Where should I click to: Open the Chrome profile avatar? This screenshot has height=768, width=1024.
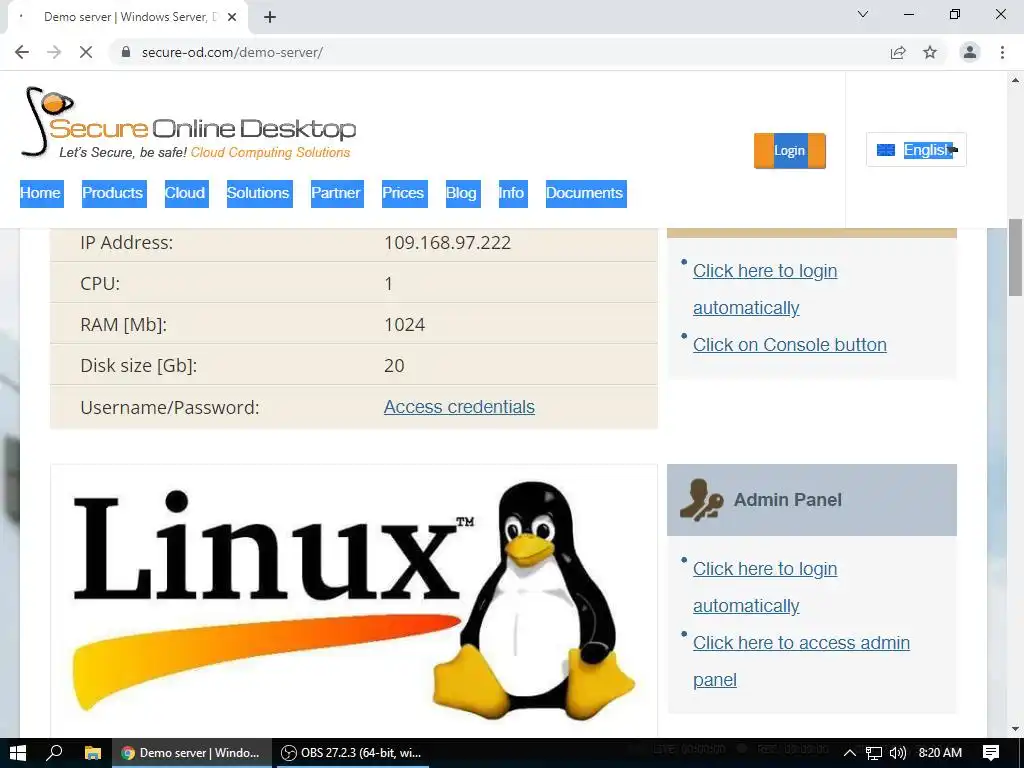click(x=970, y=52)
